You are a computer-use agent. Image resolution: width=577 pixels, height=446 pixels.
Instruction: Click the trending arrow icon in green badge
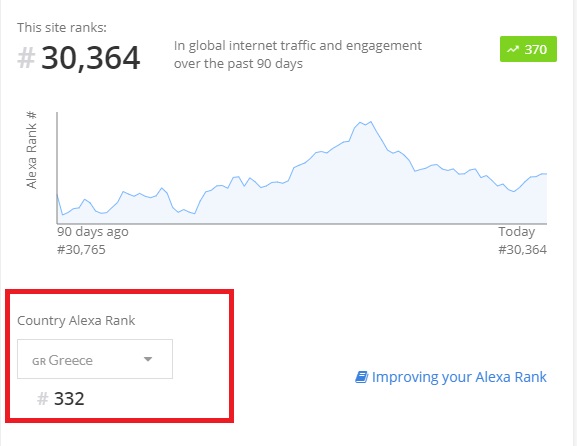[513, 49]
